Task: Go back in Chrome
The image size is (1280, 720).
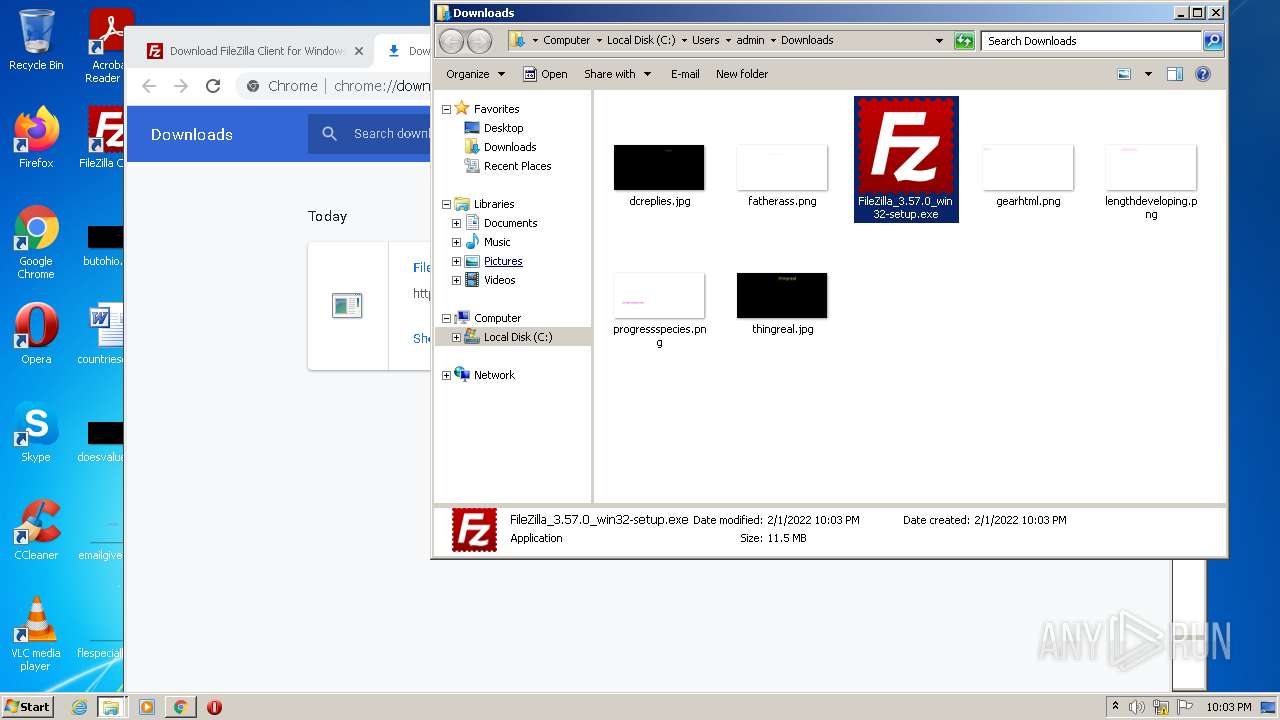Action: (149, 86)
